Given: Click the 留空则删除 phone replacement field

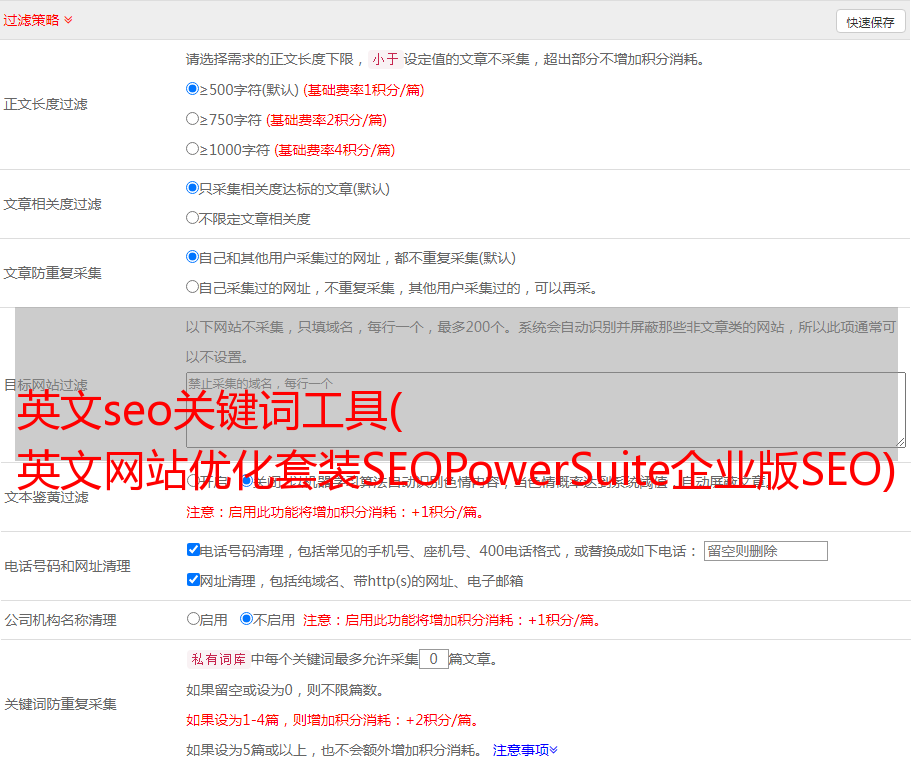Looking at the screenshot, I should click(765, 551).
